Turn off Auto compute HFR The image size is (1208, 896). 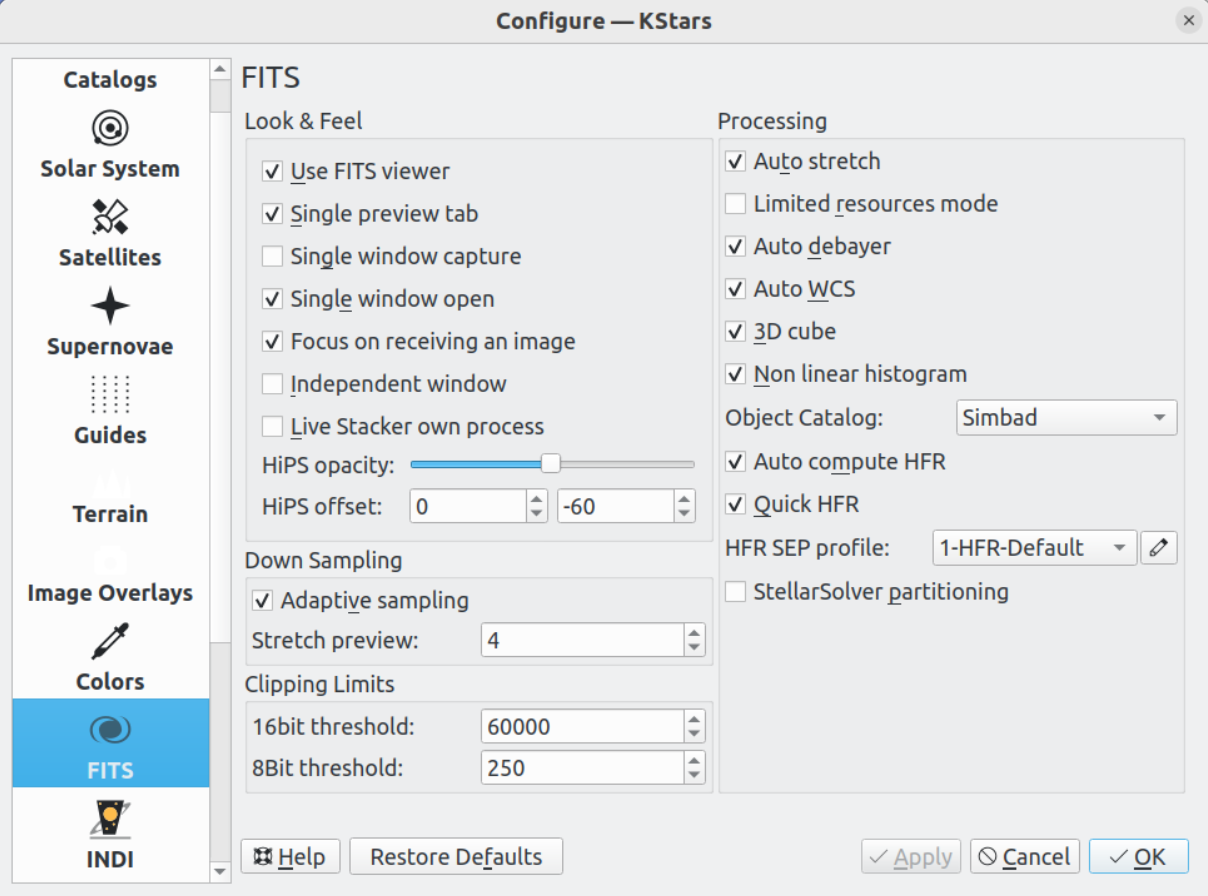tap(735, 462)
